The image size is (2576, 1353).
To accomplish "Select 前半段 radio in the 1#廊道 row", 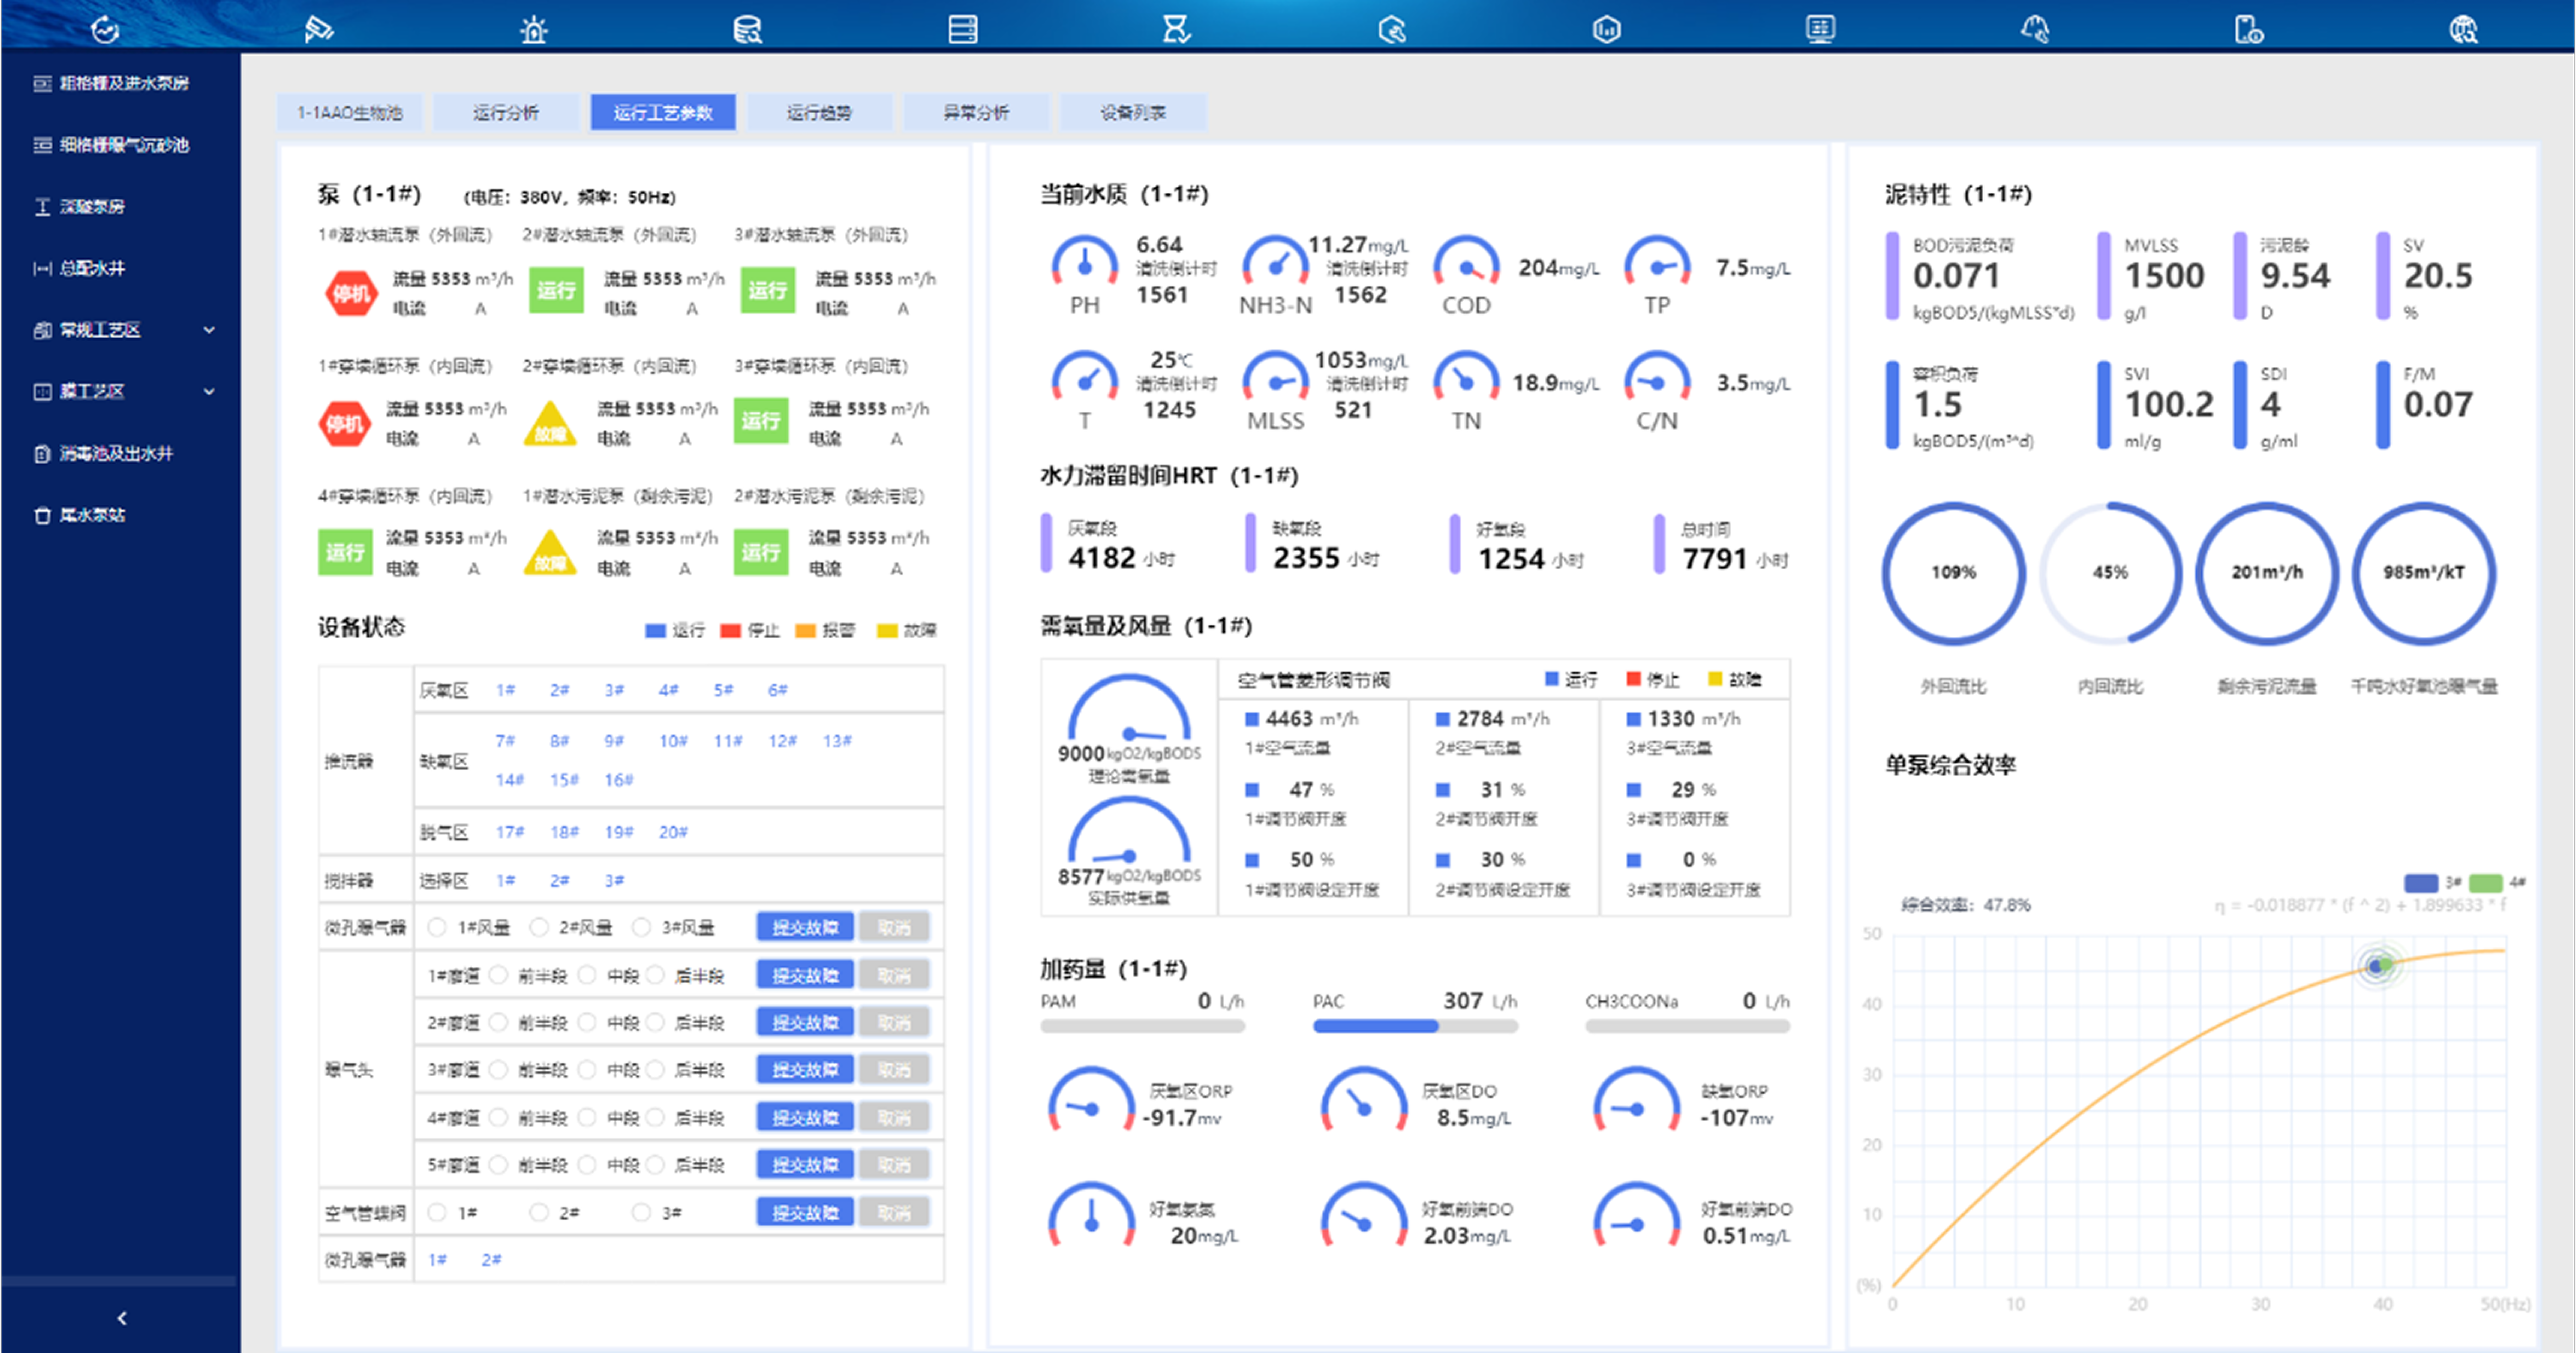I will click(x=498, y=975).
